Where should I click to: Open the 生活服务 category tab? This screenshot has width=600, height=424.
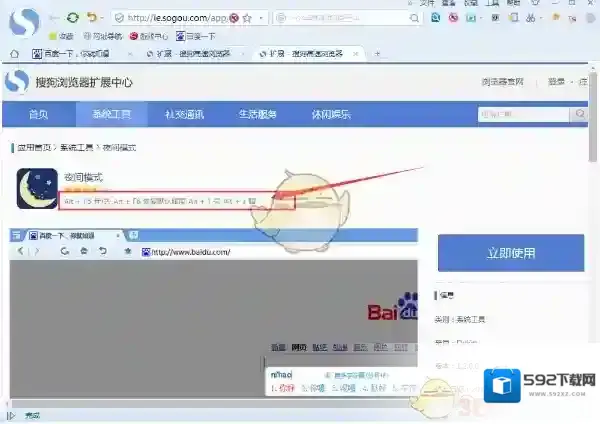[x=257, y=114]
